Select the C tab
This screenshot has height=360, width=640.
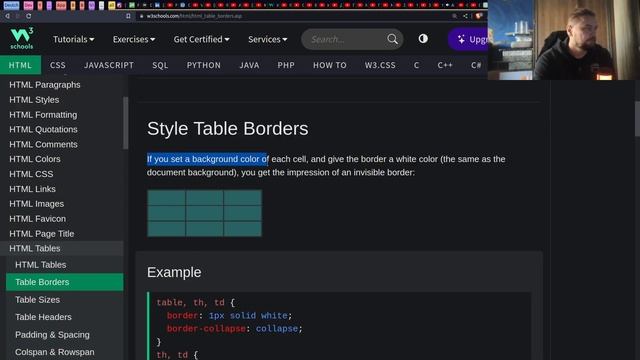coord(416,65)
